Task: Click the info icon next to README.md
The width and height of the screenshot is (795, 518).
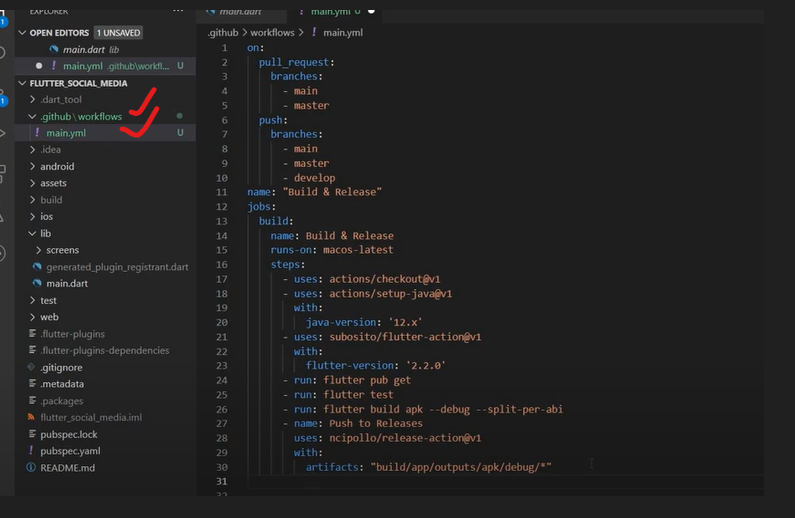Action: [32, 468]
